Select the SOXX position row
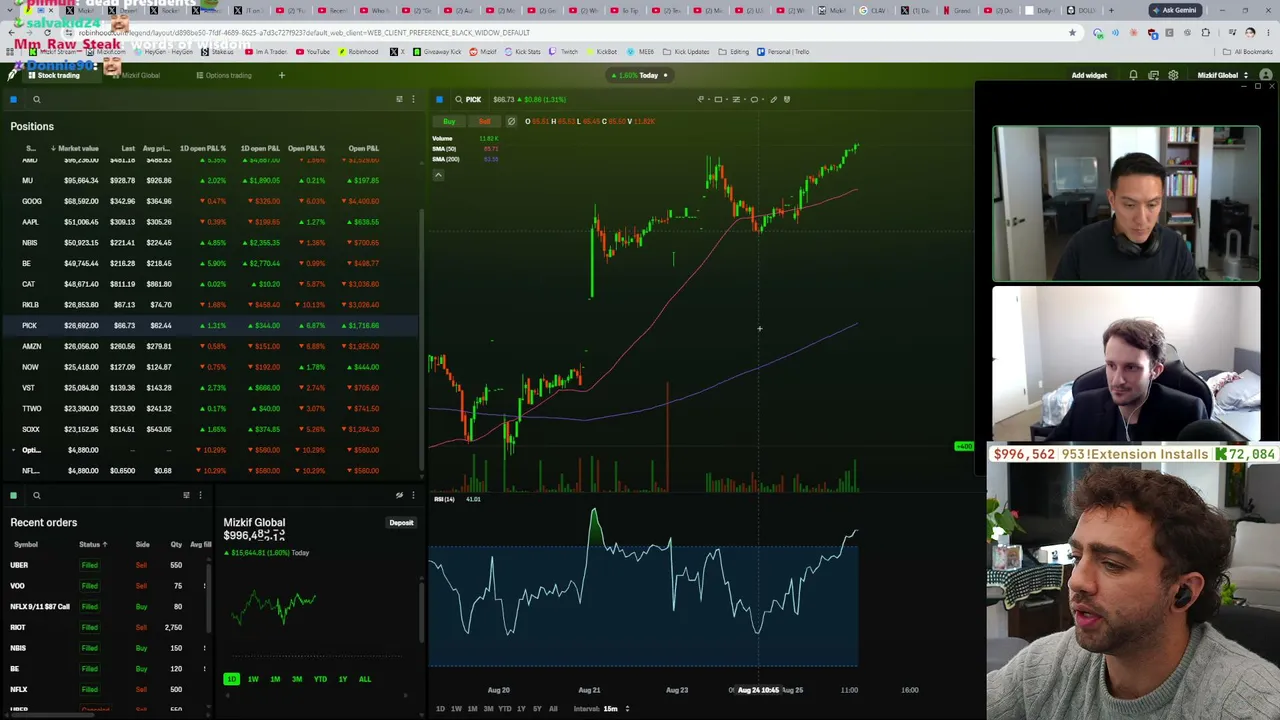 point(212,429)
